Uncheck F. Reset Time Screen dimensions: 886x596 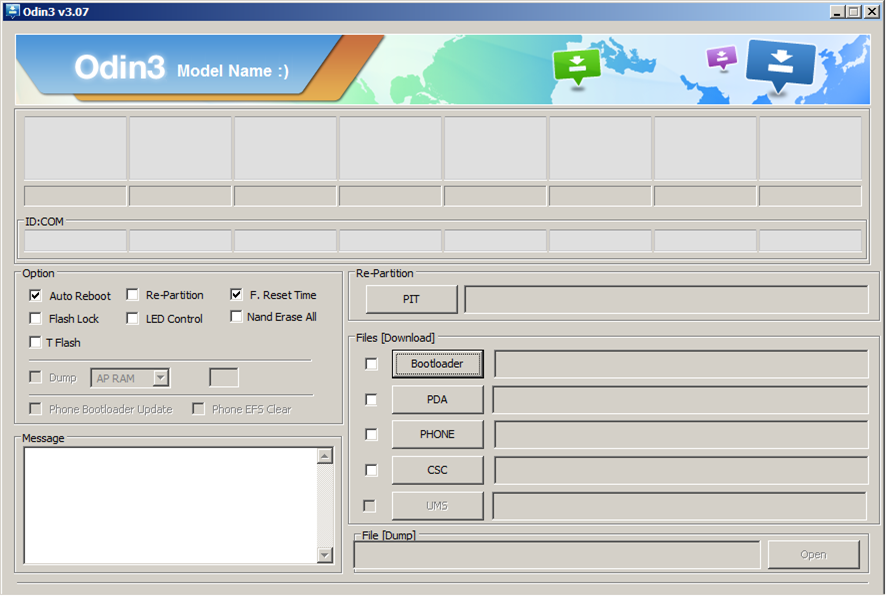click(x=236, y=295)
